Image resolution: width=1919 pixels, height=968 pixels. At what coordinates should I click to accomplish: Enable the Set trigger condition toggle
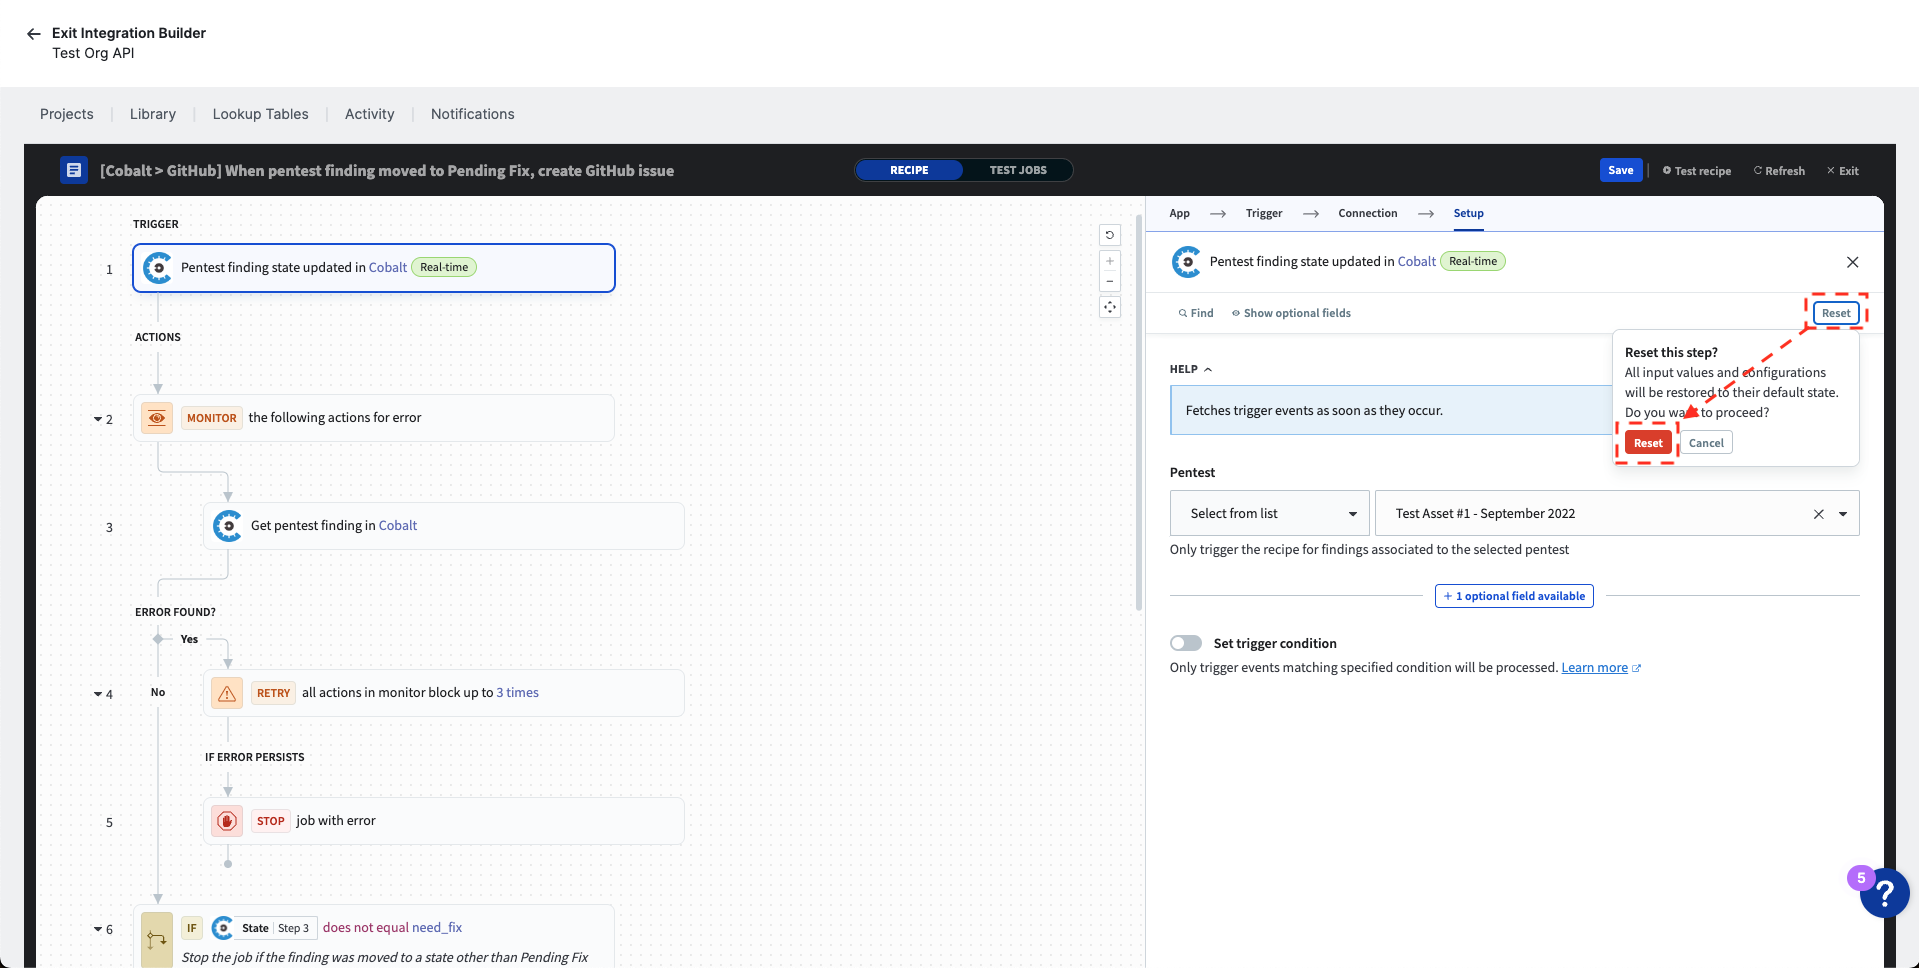1186,643
